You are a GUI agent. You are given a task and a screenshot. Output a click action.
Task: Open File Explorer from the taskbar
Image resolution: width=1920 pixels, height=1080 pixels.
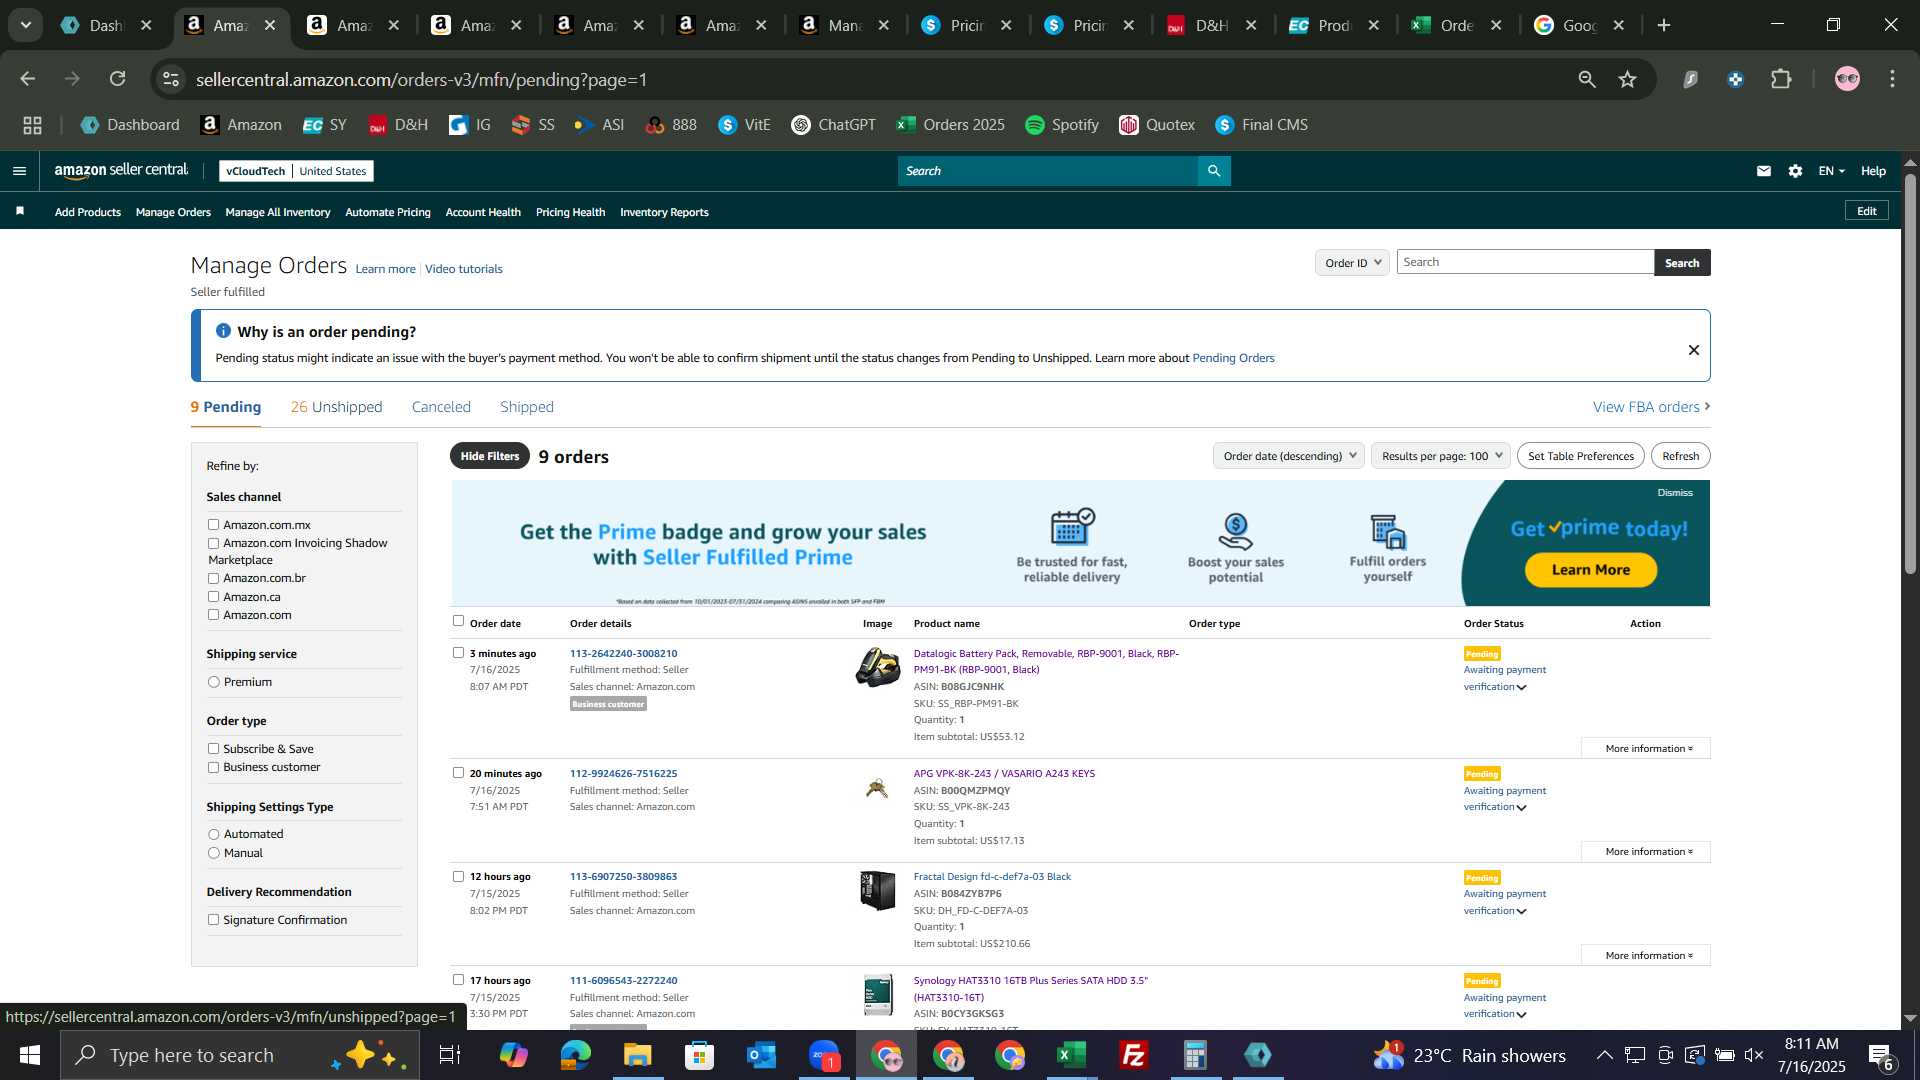[x=638, y=1055]
